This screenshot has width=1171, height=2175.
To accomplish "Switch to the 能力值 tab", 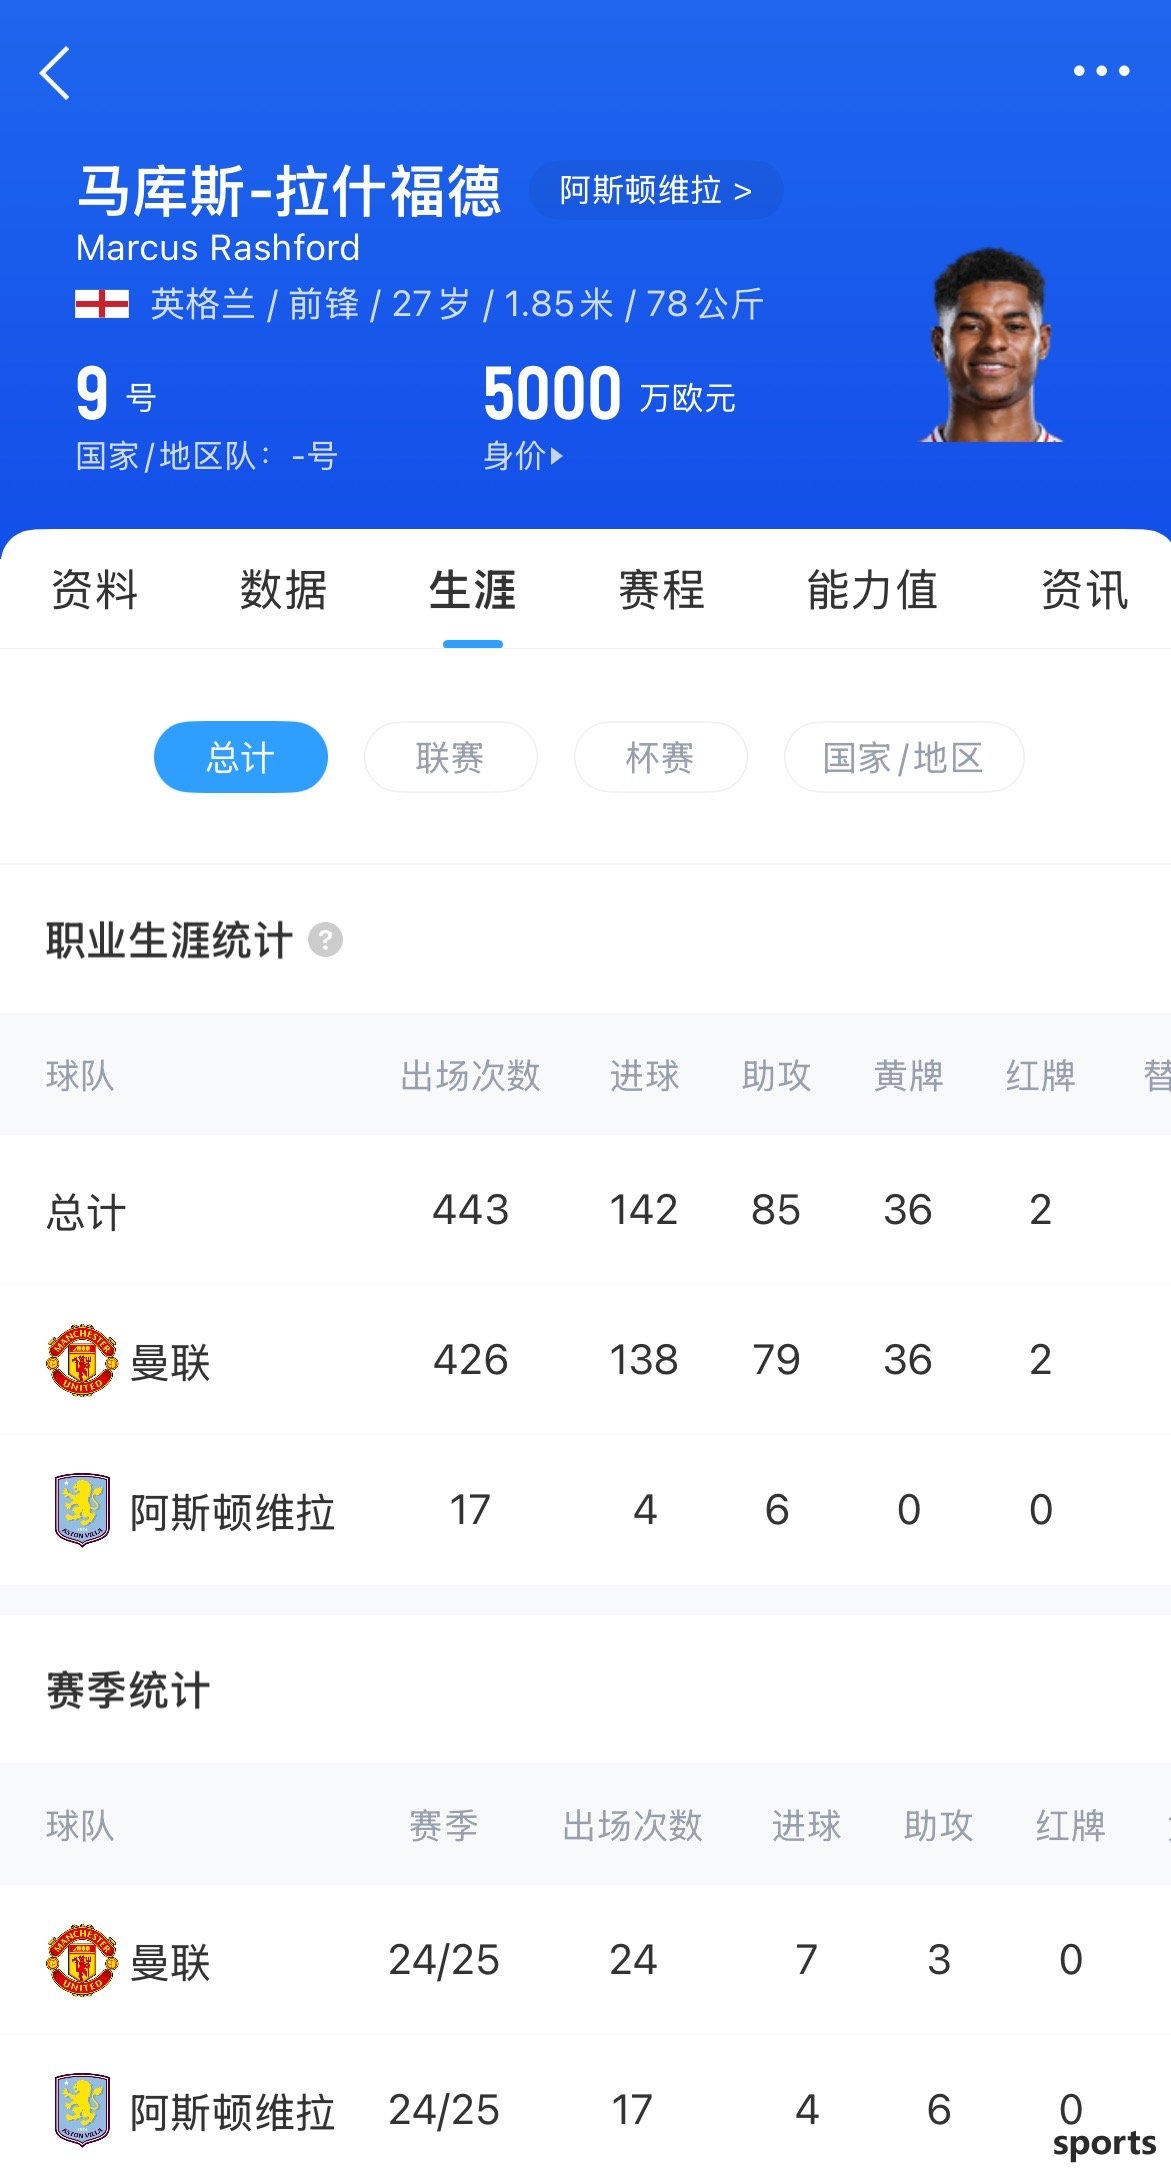I will click(872, 590).
